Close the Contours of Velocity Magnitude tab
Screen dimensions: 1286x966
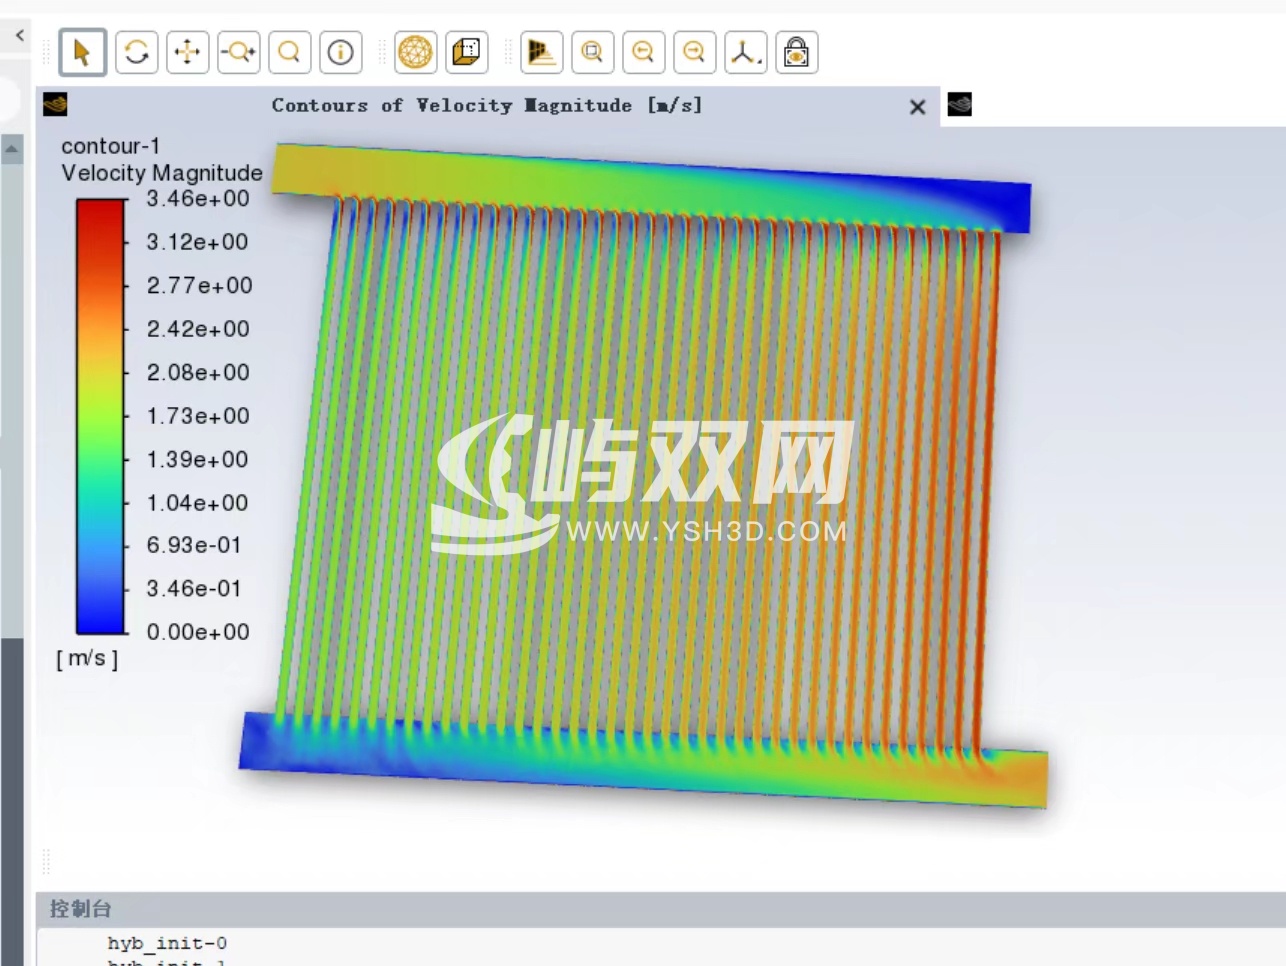pyautogui.click(x=917, y=107)
